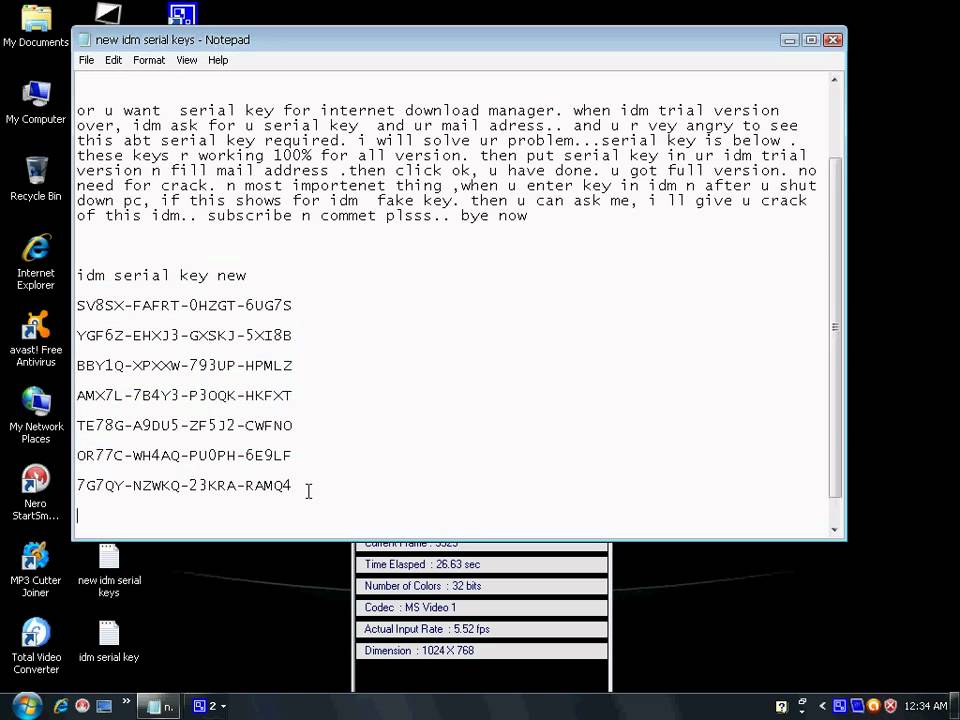This screenshot has width=960, height=720.
Task: Select the Recycle Bin icon
Action: 36,178
